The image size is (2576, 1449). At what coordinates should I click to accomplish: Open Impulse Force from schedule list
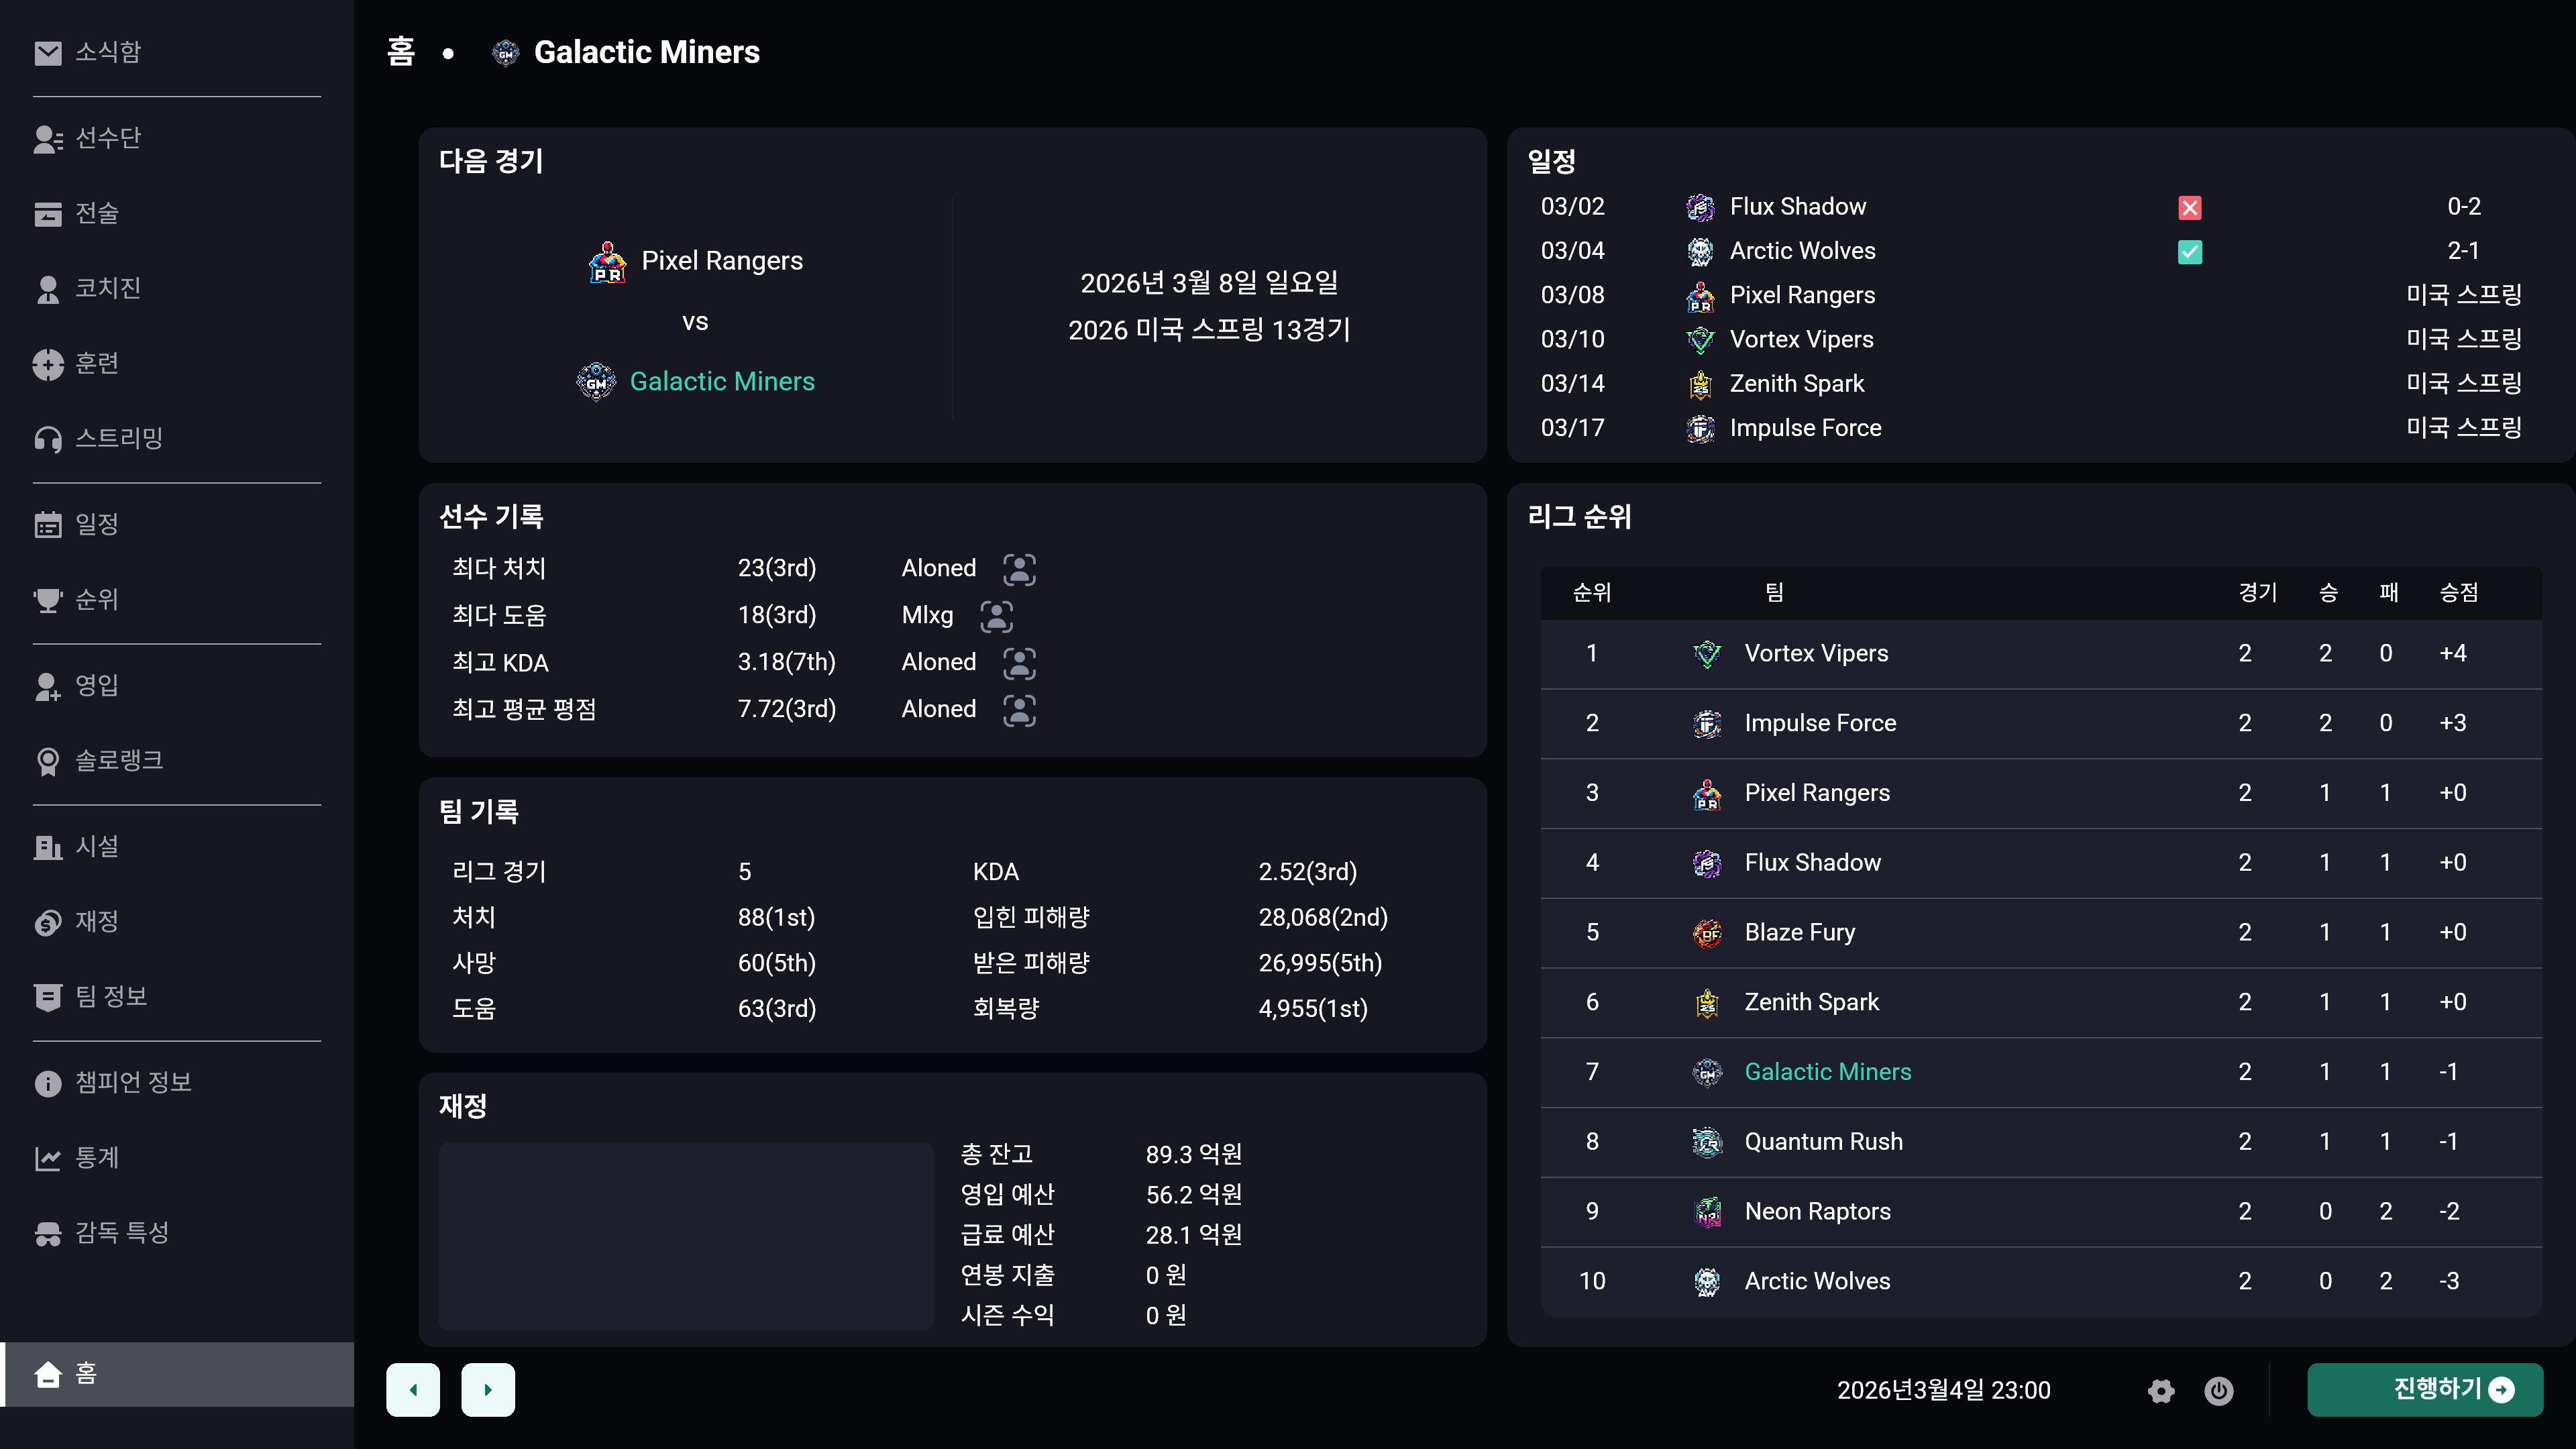point(1805,428)
